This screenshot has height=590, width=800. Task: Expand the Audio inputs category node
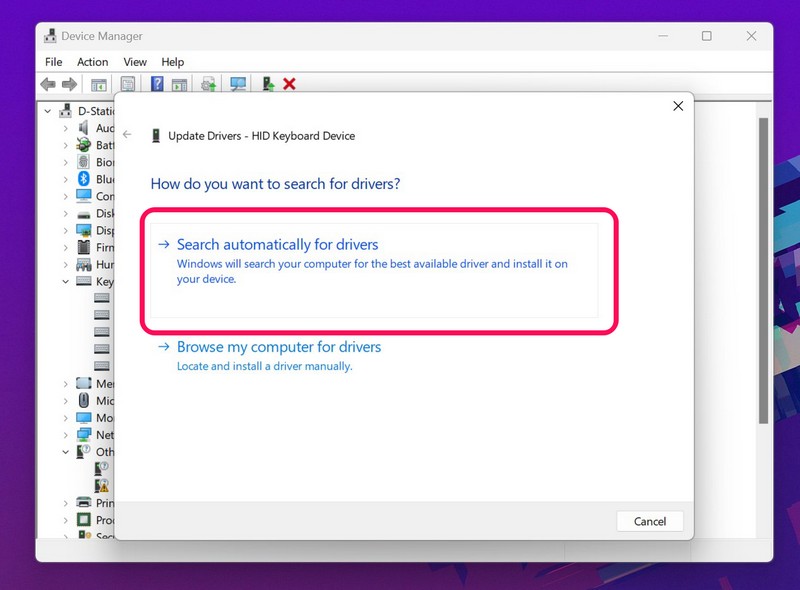pyautogui.click(x=66, y=128)
